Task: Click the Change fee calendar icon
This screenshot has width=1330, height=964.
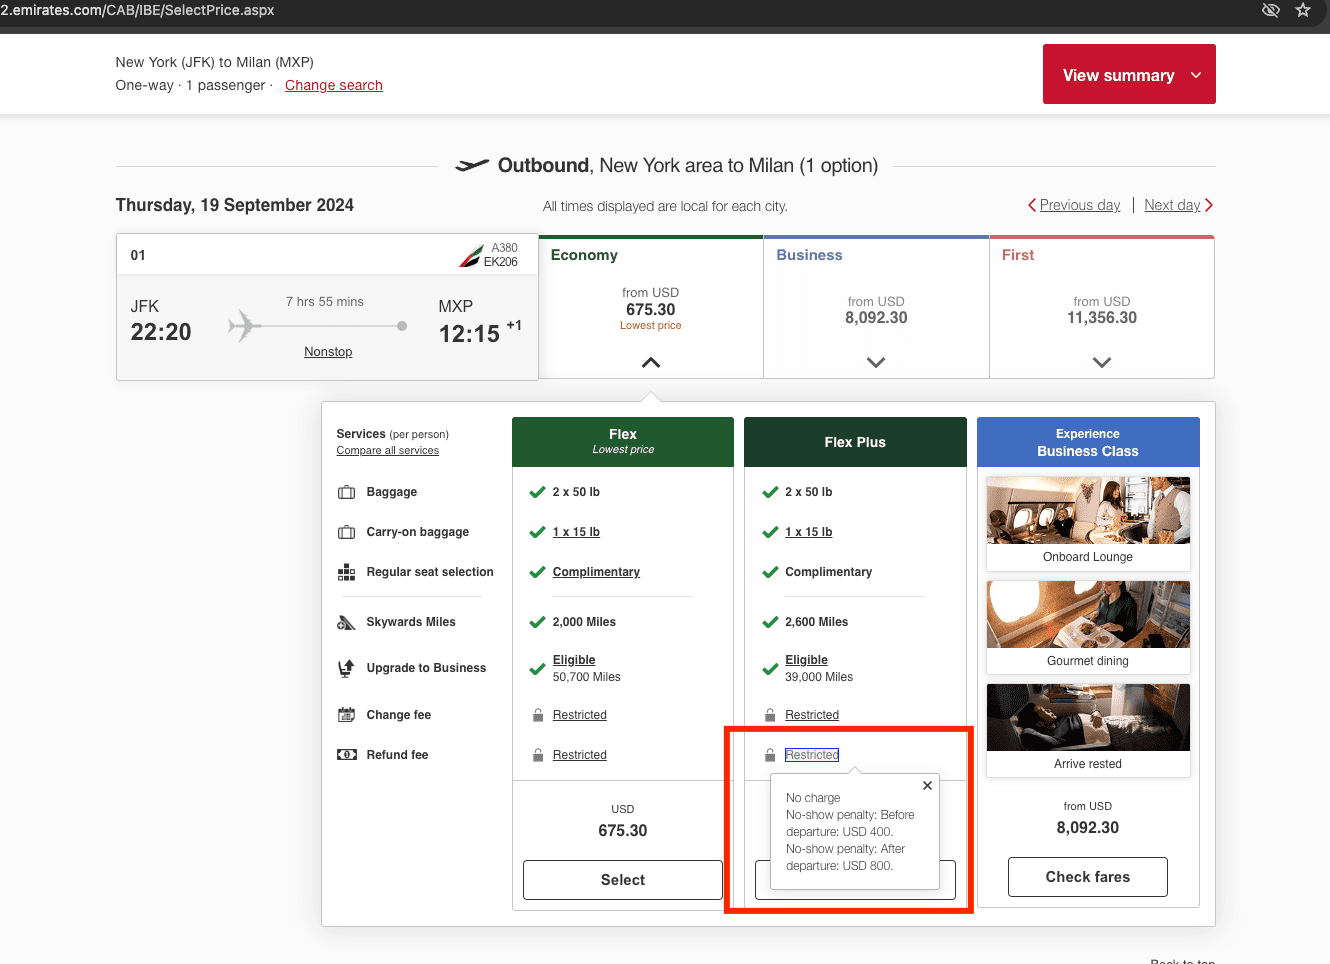Action: 347,715
